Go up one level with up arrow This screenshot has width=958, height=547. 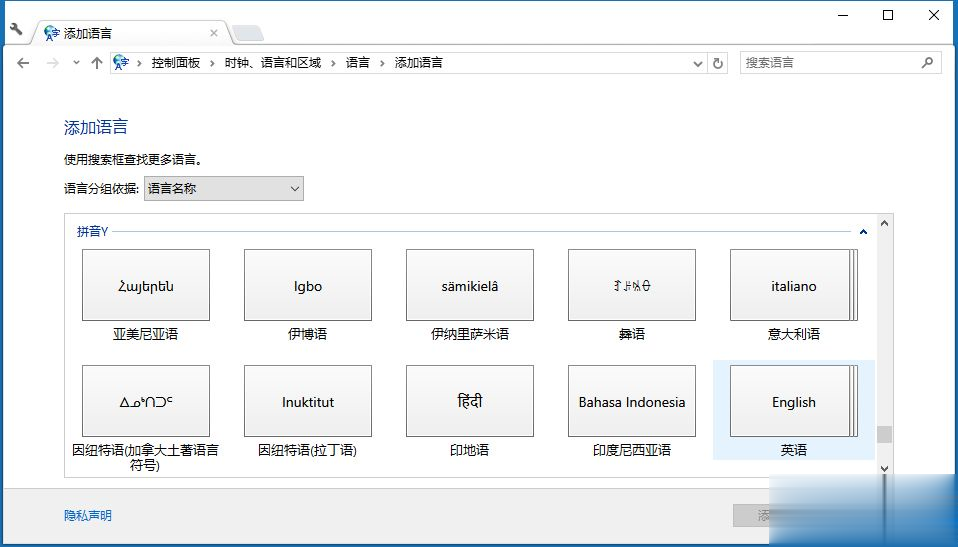(x=97, y=62)
